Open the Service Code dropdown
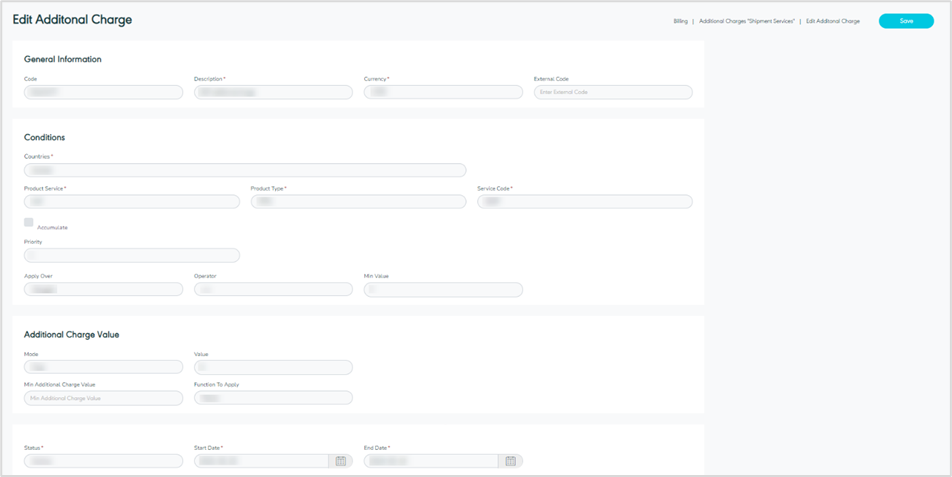This screenshot has width=952, height=477. pyautogui.click(x=584, y=201)
